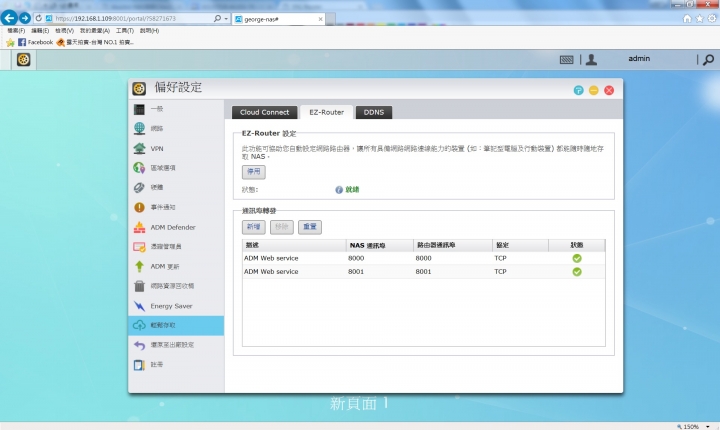Screen dimensions: 720x430
Task: Click the green status check in the 8000 row
Action: point(577,259)
